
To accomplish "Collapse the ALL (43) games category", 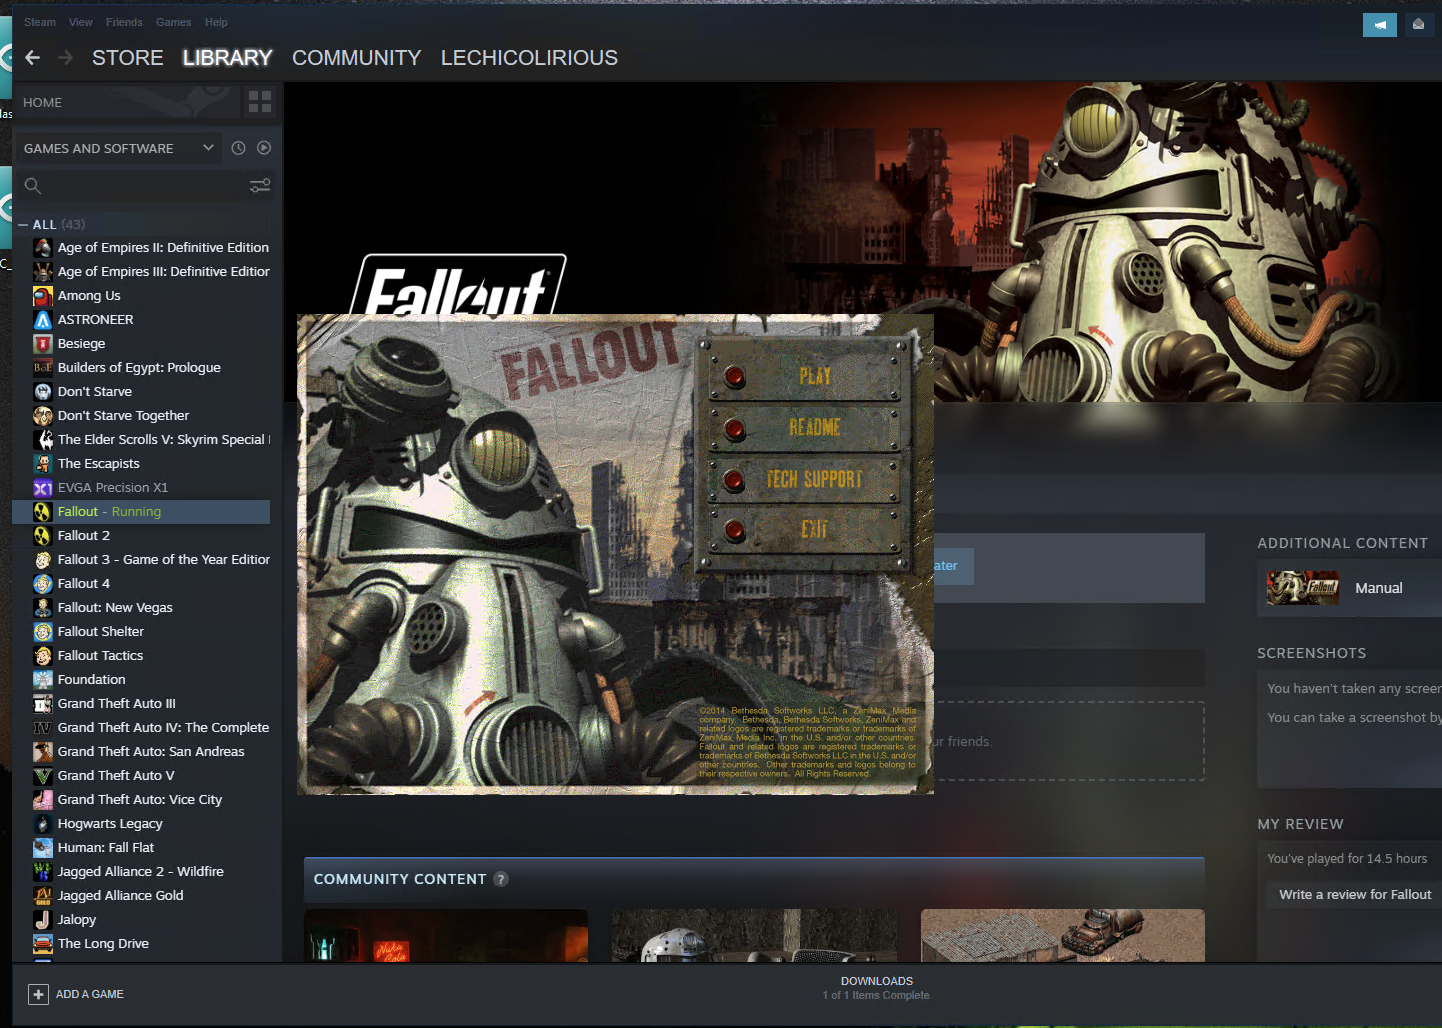I will [x=23, y=225].
